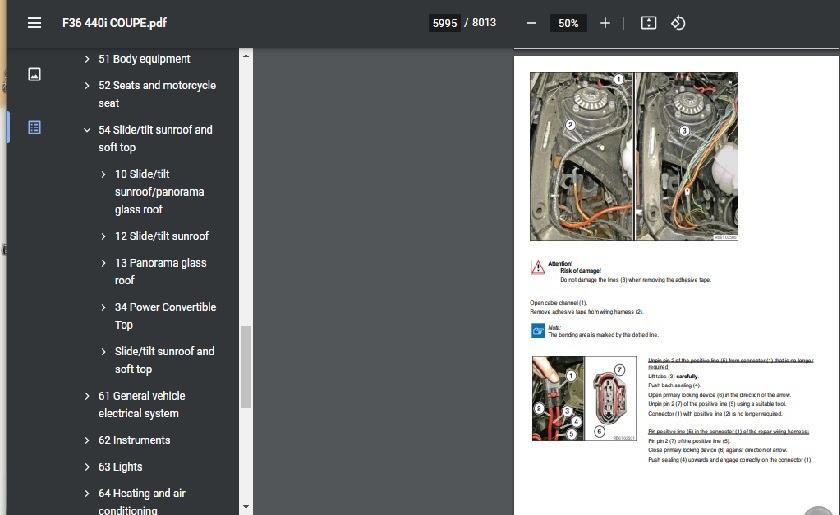Go to 34 Power Convertible Top bookmark
The image size is (840, 515).
click(x=166, y=316)
